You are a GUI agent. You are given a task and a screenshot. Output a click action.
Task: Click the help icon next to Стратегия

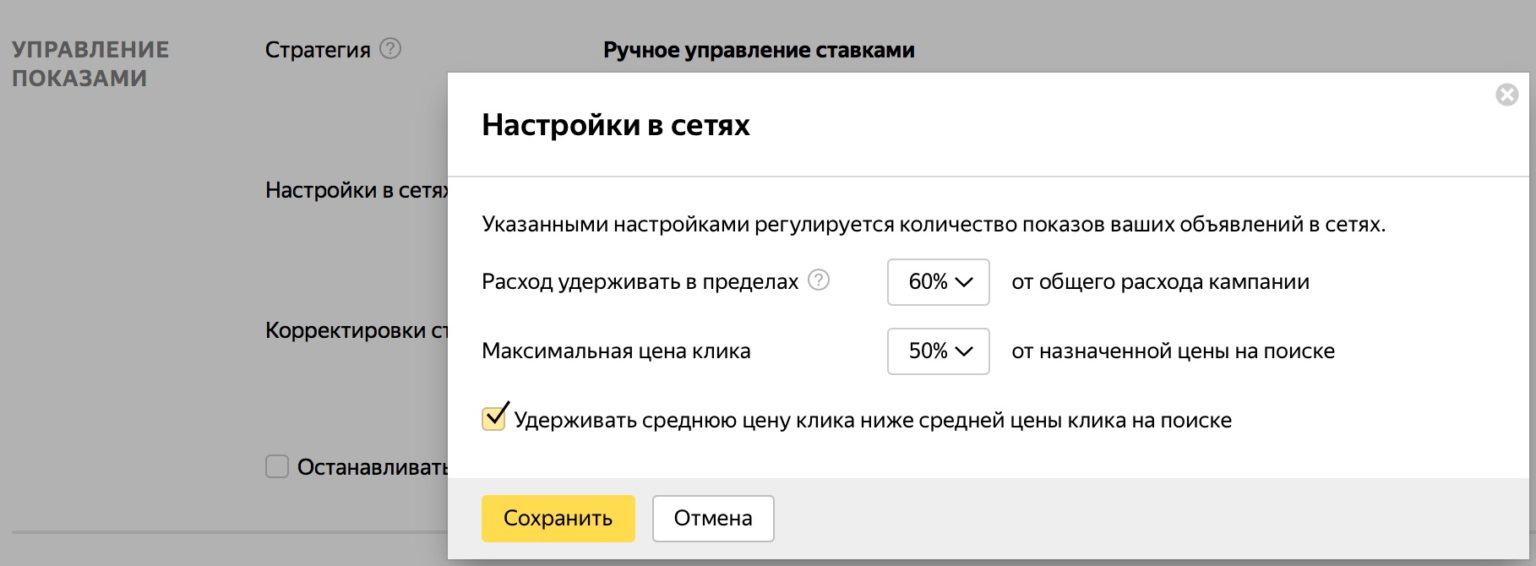coord(391,49)
